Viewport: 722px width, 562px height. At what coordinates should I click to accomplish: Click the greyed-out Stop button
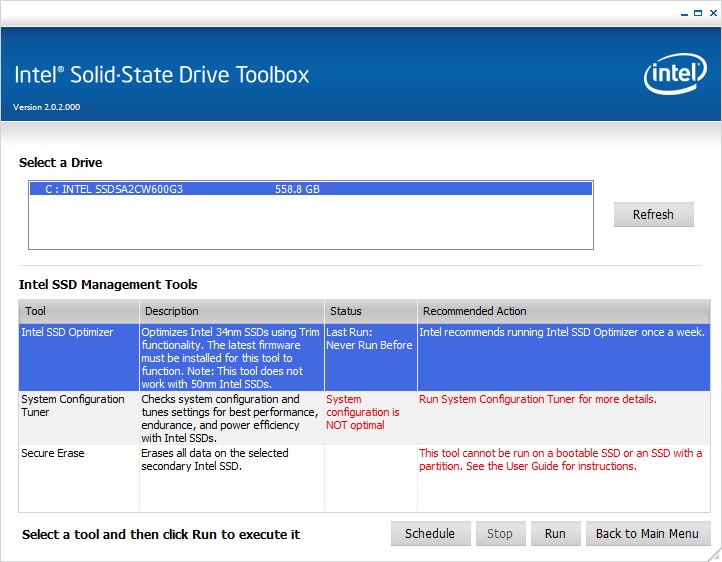[x=499, y=534]
